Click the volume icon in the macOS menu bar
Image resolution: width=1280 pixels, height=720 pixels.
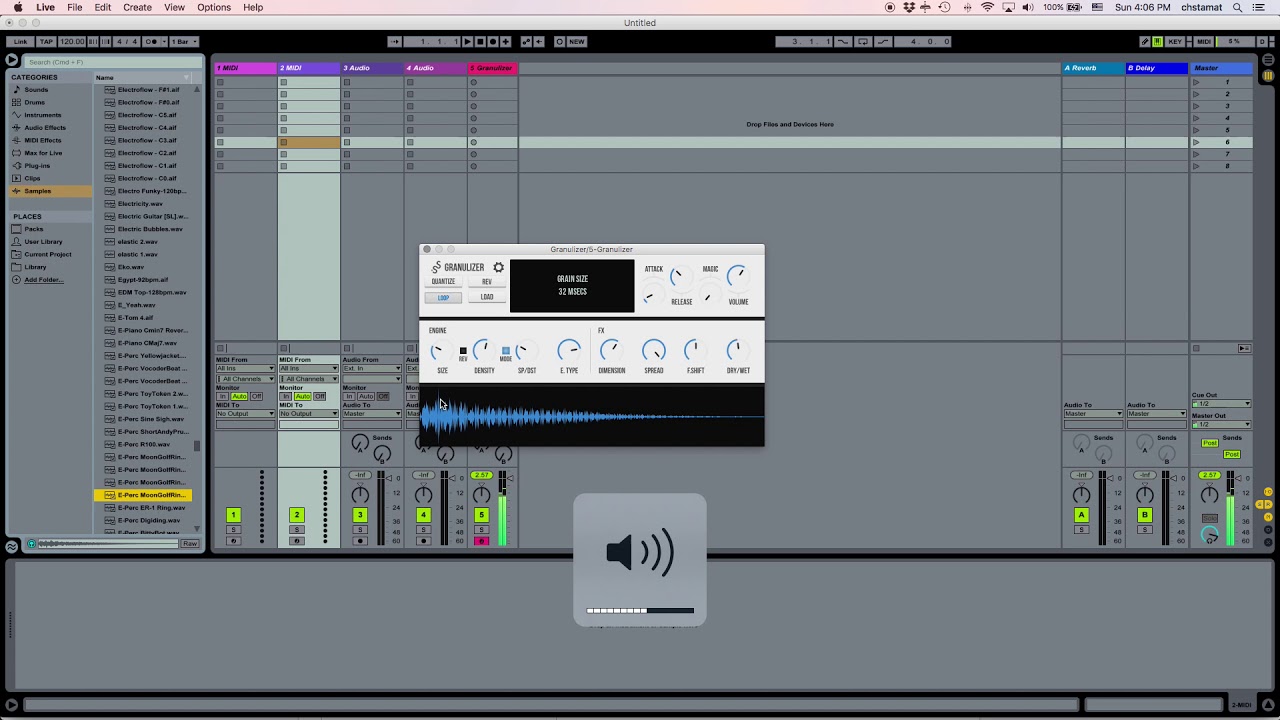[x=1027, y=7]
